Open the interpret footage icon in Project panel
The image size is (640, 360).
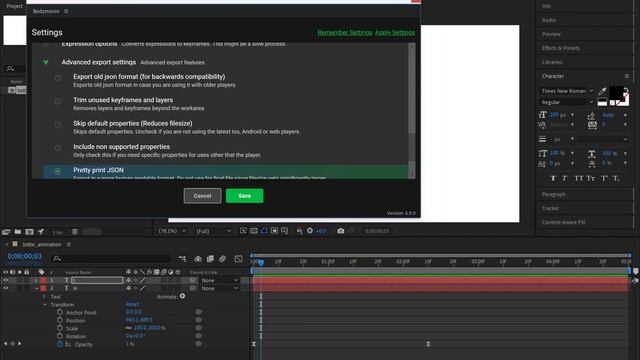tap(6, 231)
